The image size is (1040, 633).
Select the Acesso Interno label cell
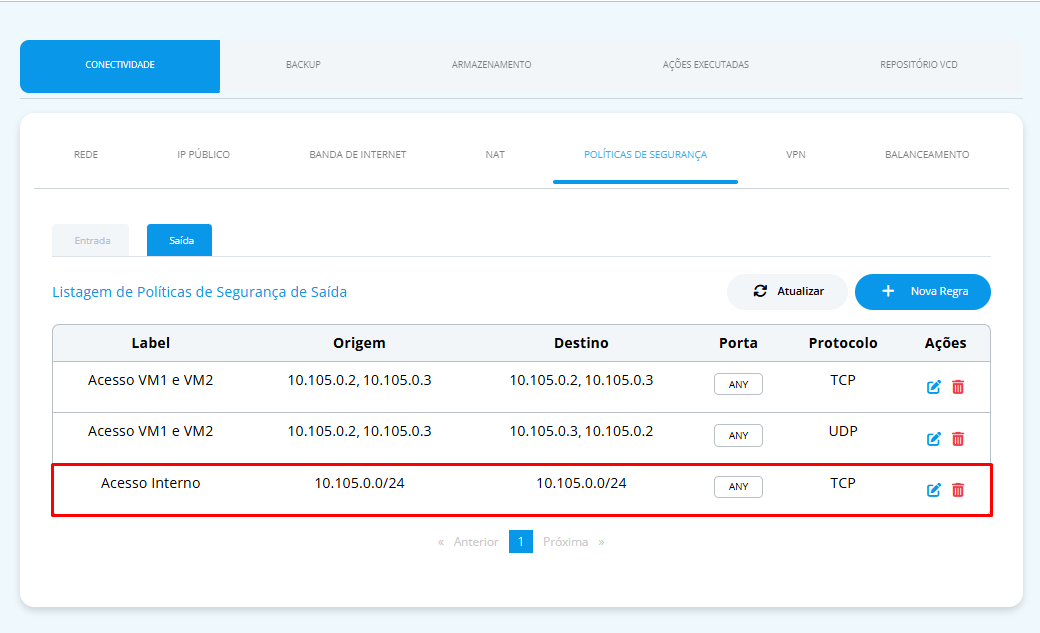151,483
